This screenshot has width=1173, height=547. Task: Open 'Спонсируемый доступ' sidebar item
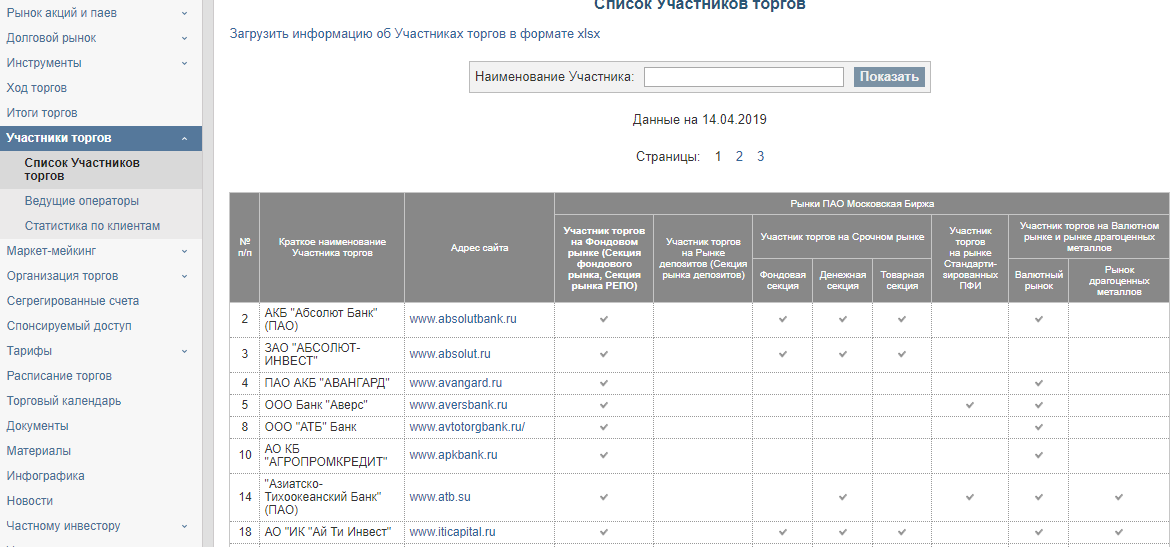pos(69,326)
